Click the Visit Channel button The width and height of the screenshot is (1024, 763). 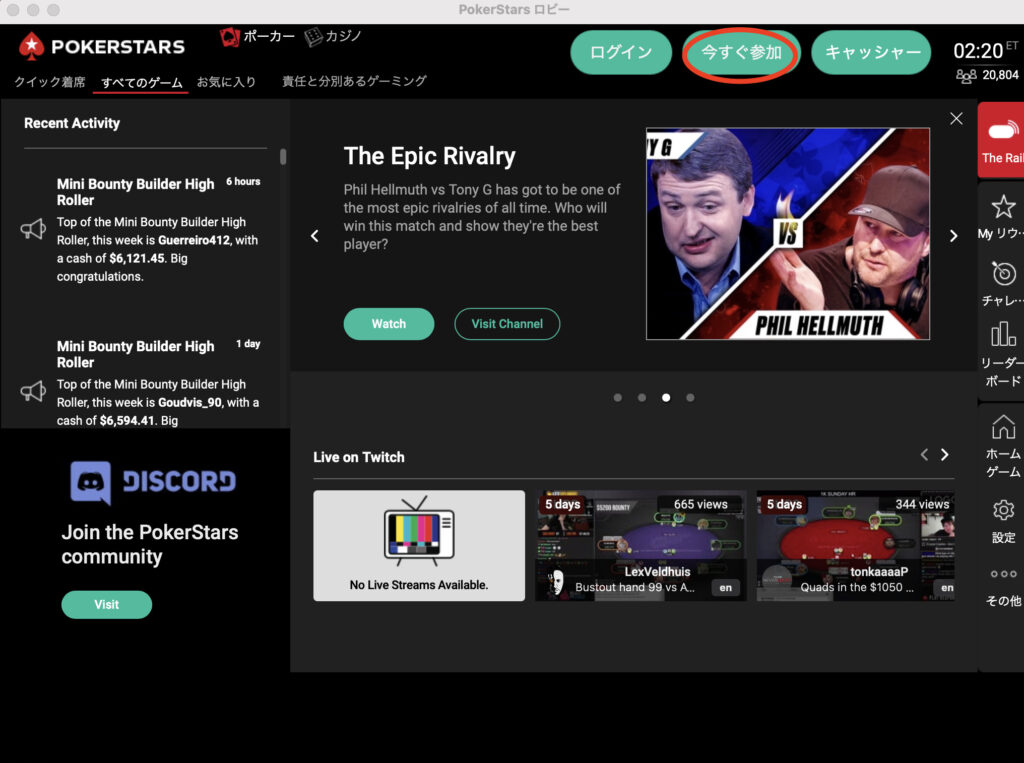tap(507, 324)
